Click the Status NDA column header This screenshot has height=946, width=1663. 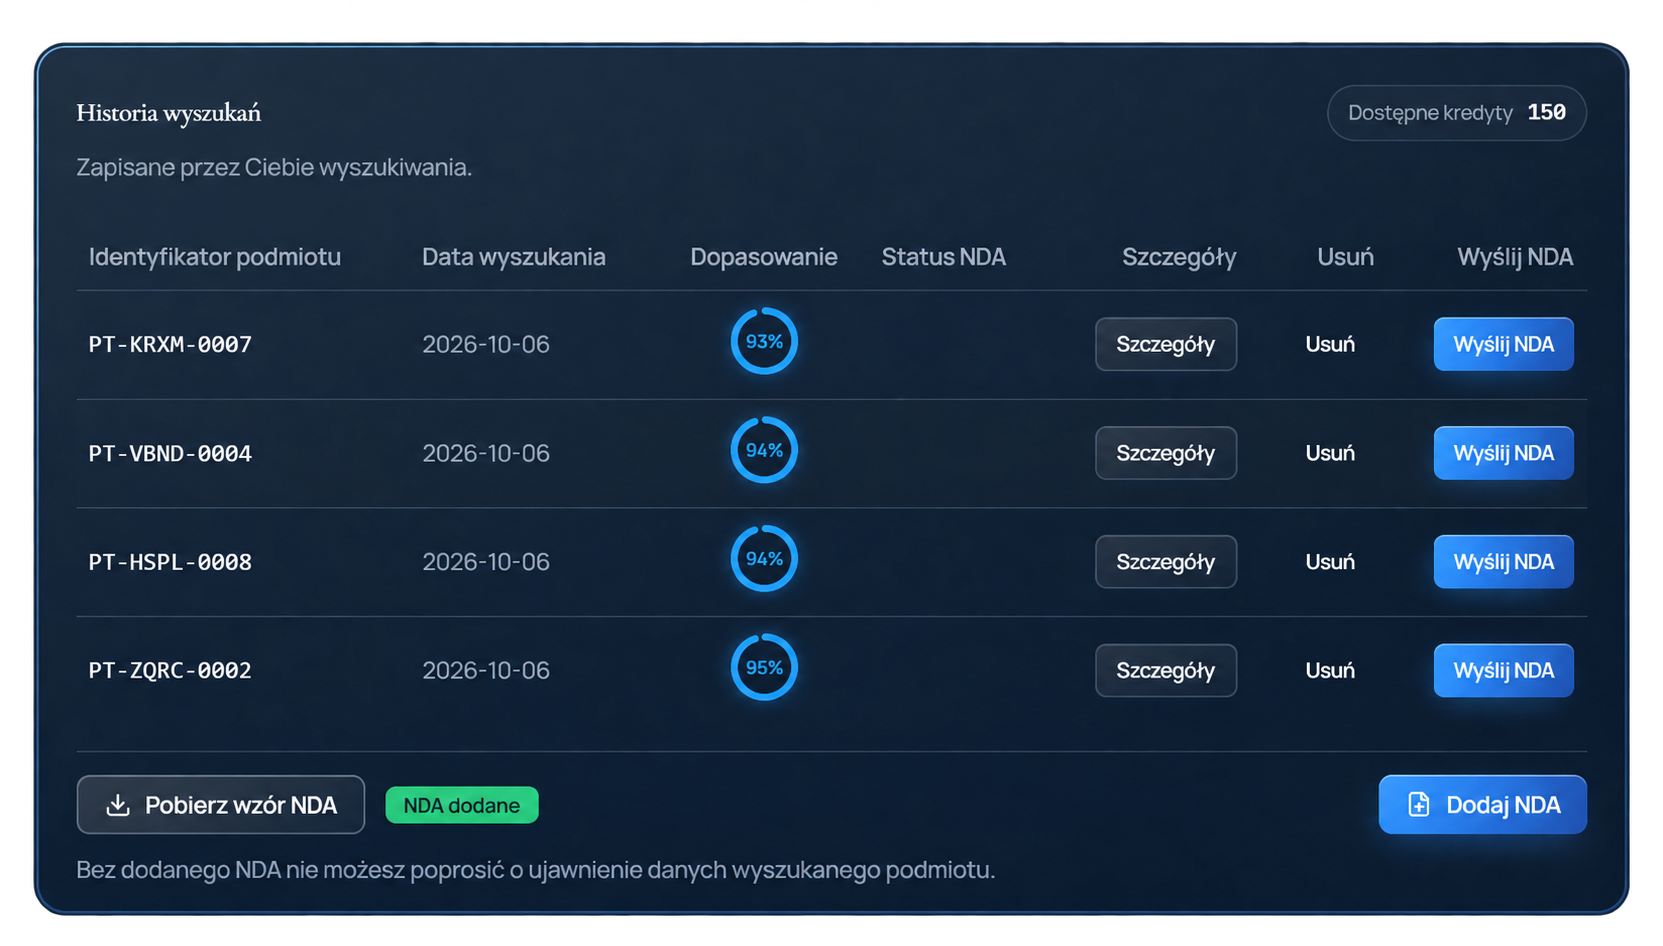pos(943,257)
